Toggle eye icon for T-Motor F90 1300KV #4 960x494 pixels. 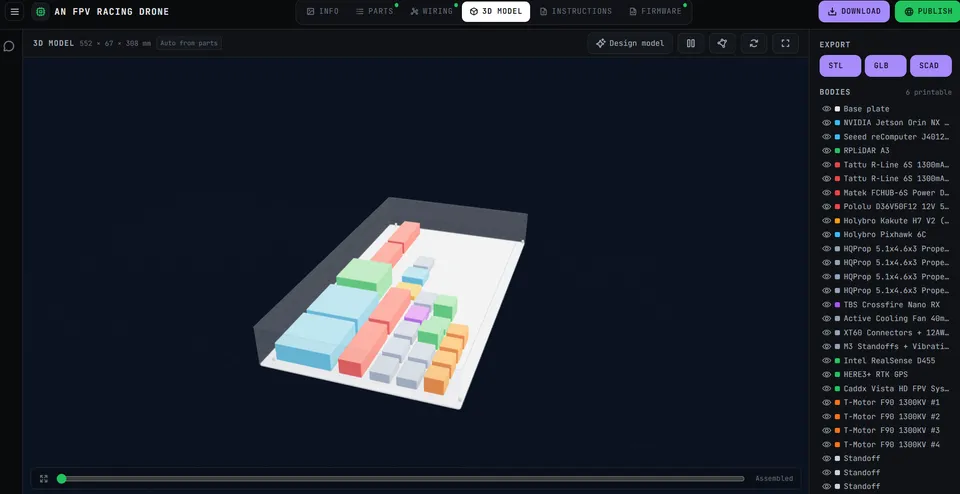[827, 444]
